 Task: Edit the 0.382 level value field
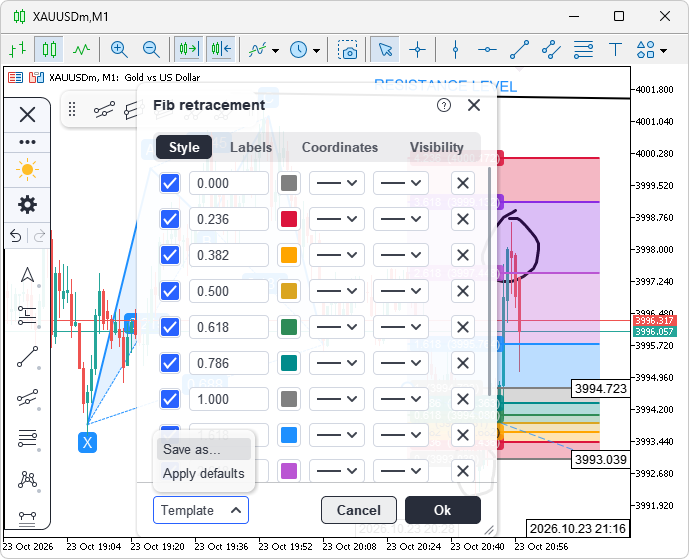click(229, 255)
